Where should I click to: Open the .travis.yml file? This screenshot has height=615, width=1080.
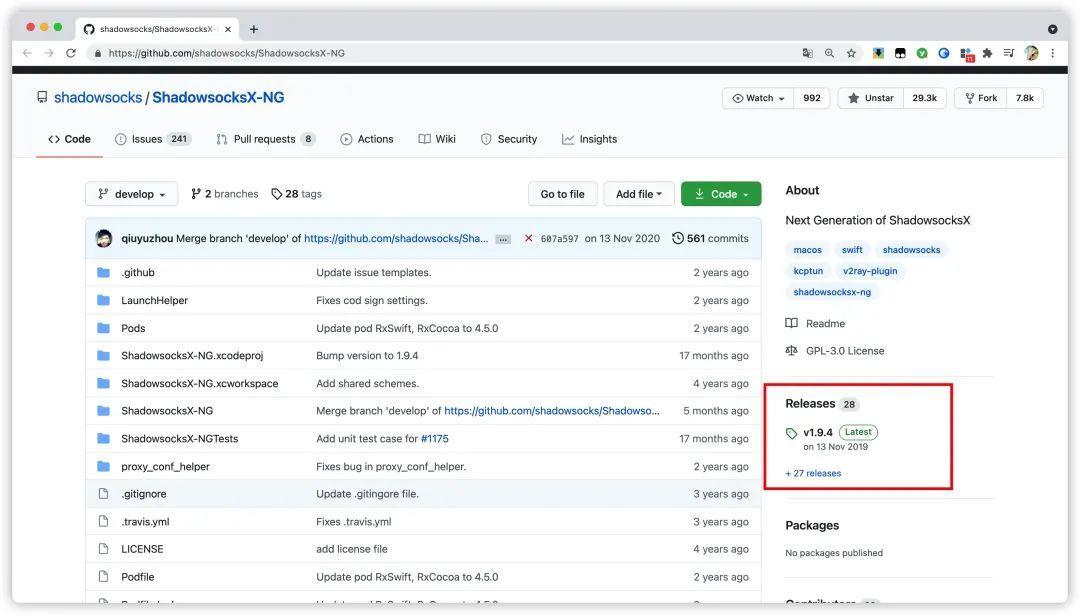[145, 522]
